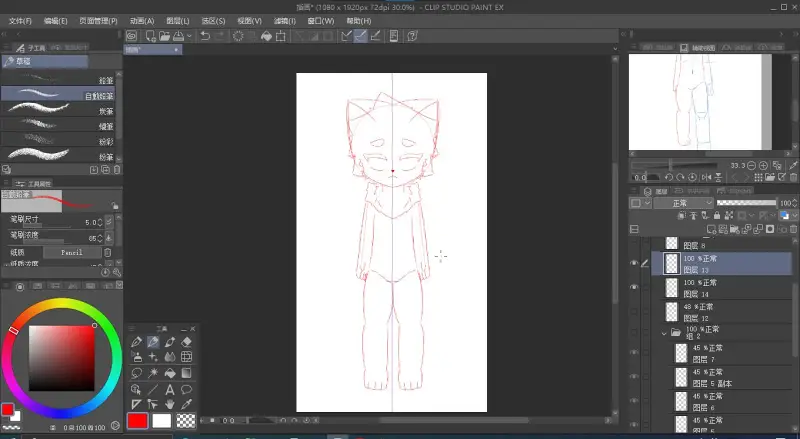Viewport: 800px width, 439px height.
Task: Delete layer with layer panel trash icon
Action: 793,229
